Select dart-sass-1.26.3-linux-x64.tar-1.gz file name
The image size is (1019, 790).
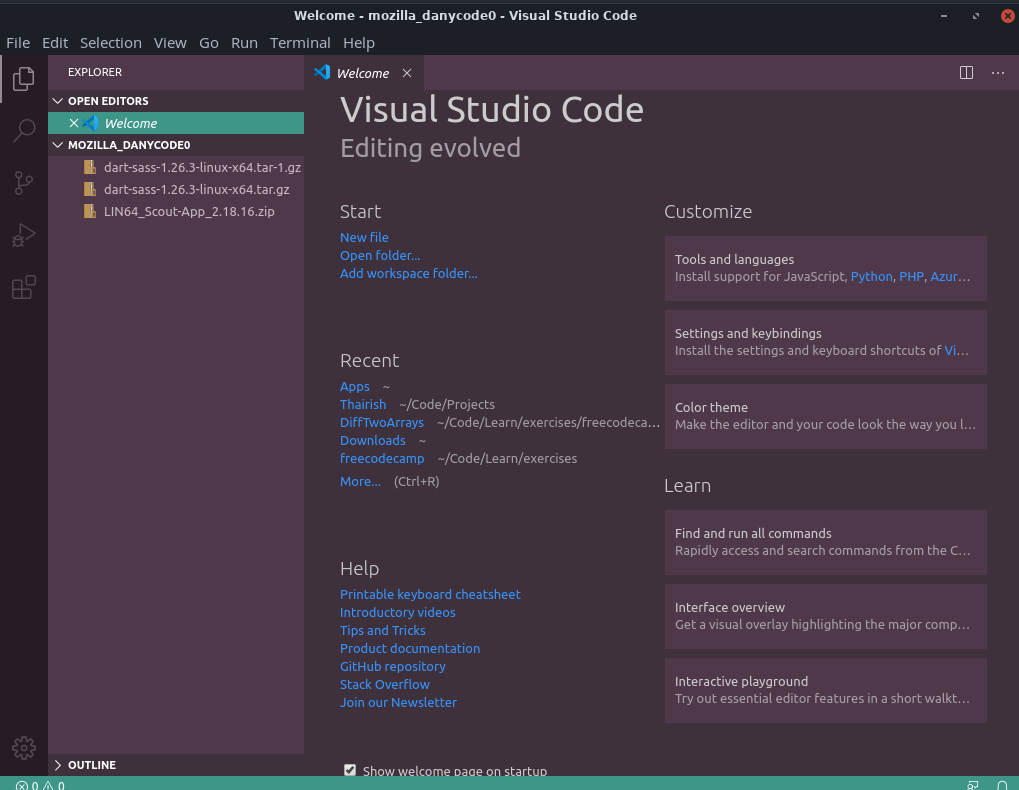point(202,167)
